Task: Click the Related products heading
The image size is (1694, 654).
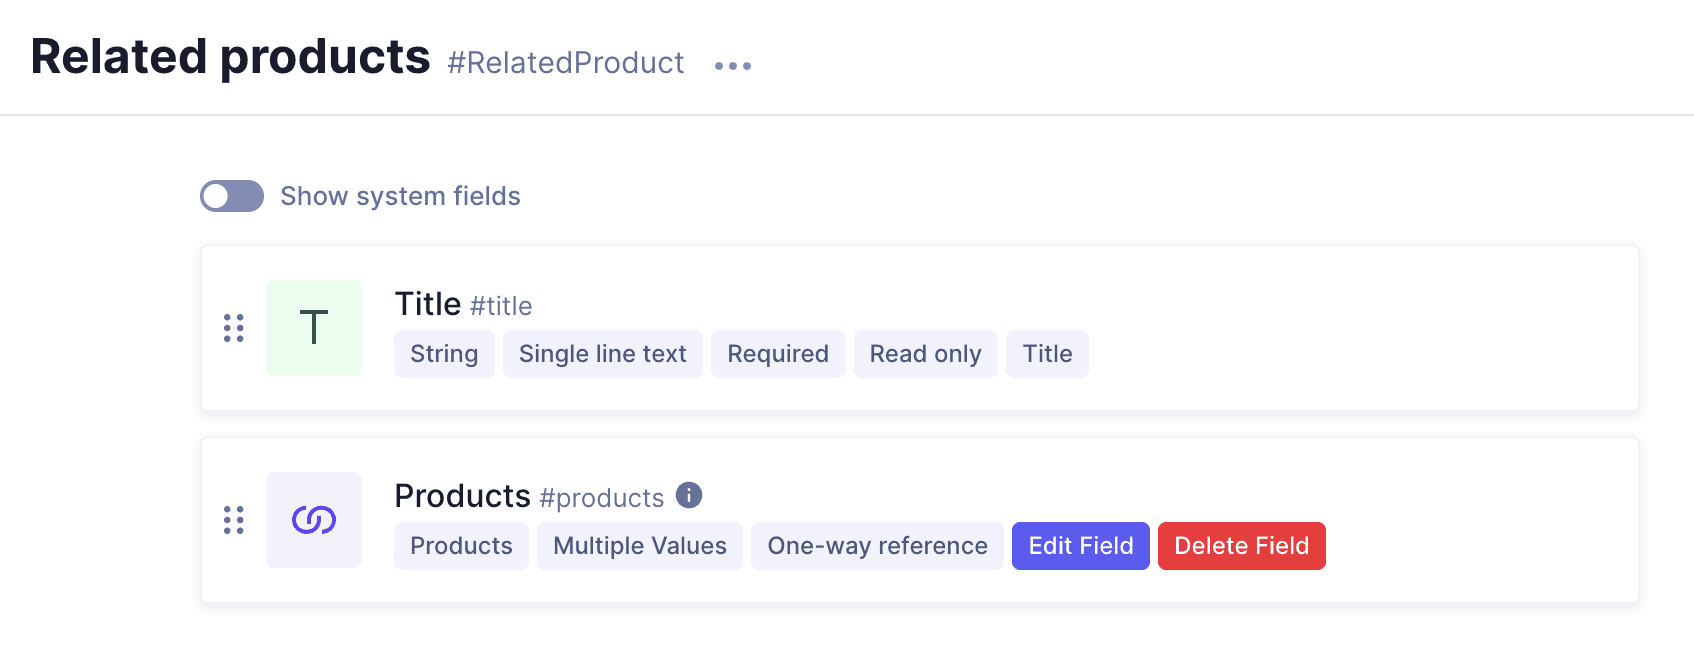Action: pos(230,57)
